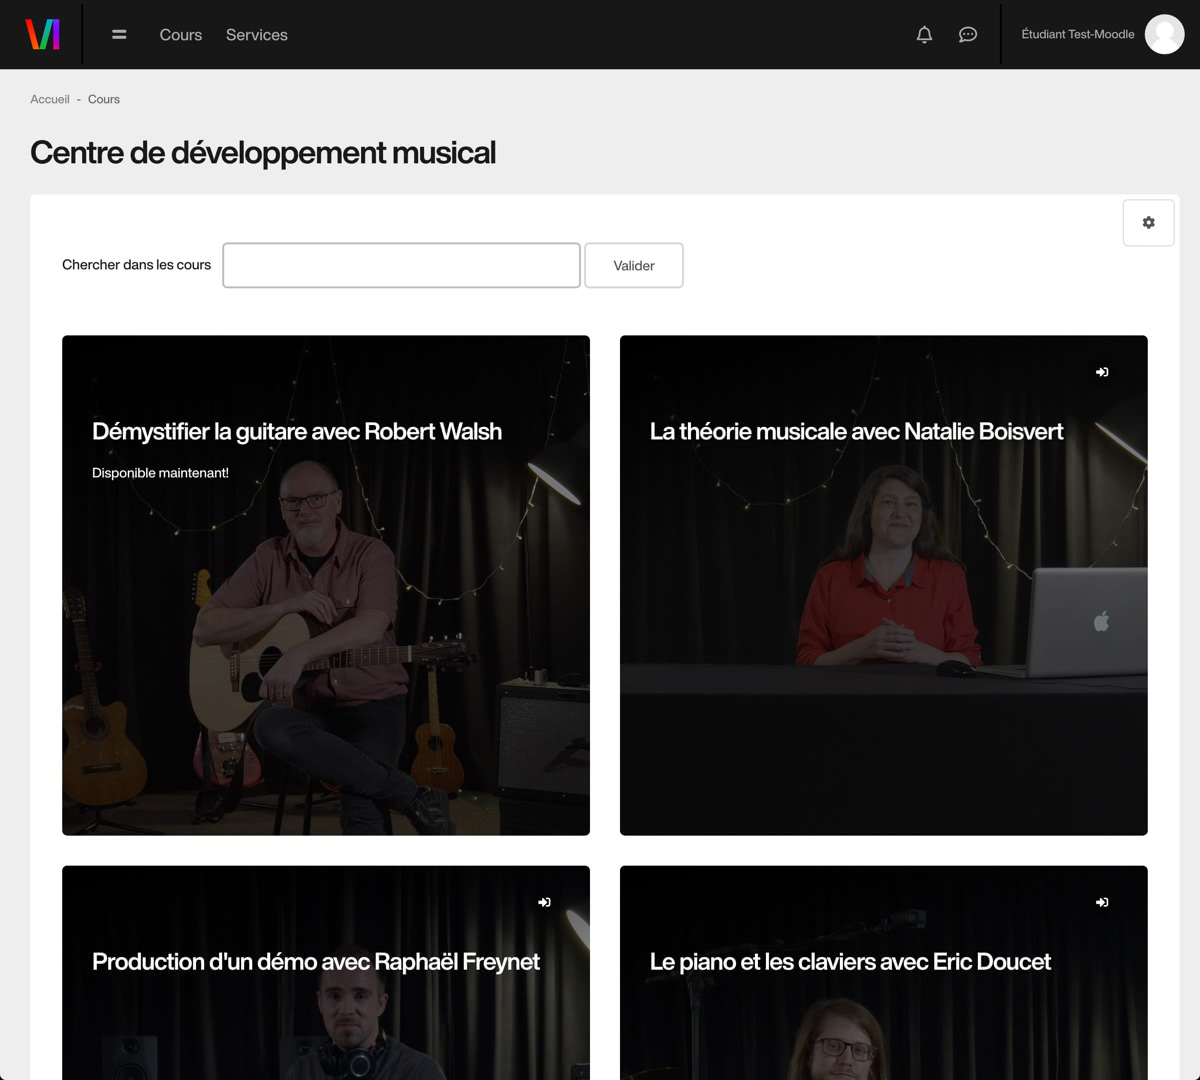Go to Accueil via breadcrumb
The height and width of the screenshot is (1080, 1200).
[x=50, y=99]
